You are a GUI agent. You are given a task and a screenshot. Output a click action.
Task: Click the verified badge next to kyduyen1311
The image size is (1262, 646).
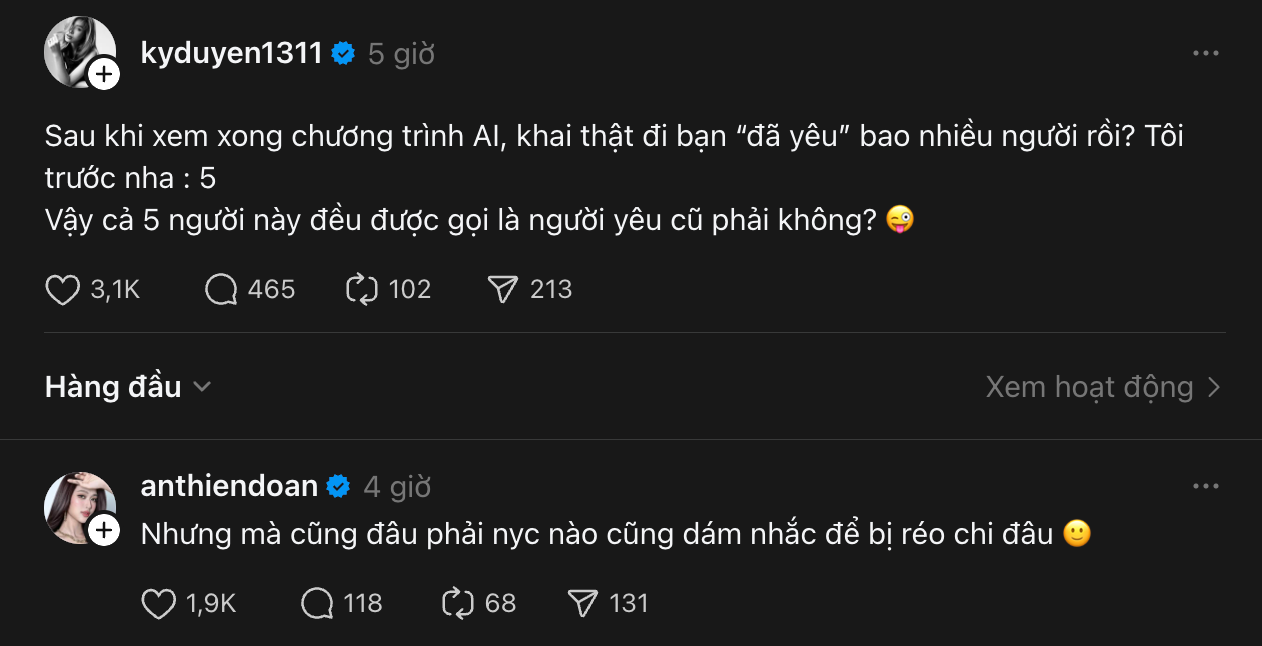tap(343, 54)
